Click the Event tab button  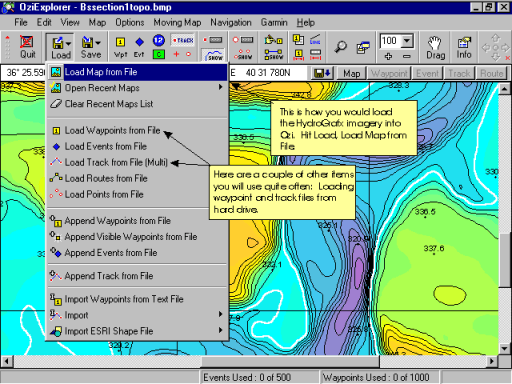tap(427, 73)
